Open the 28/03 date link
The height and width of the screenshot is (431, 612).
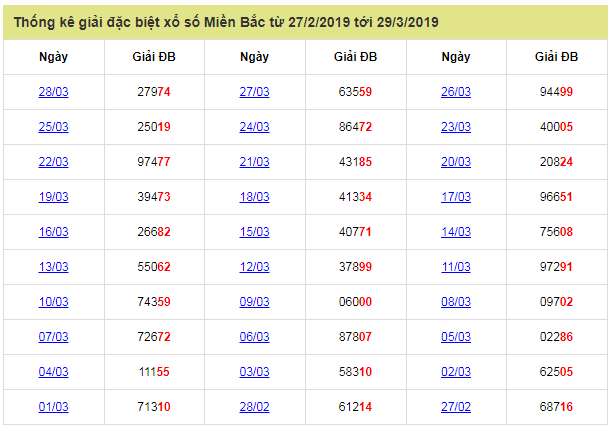tap(53, 92)
